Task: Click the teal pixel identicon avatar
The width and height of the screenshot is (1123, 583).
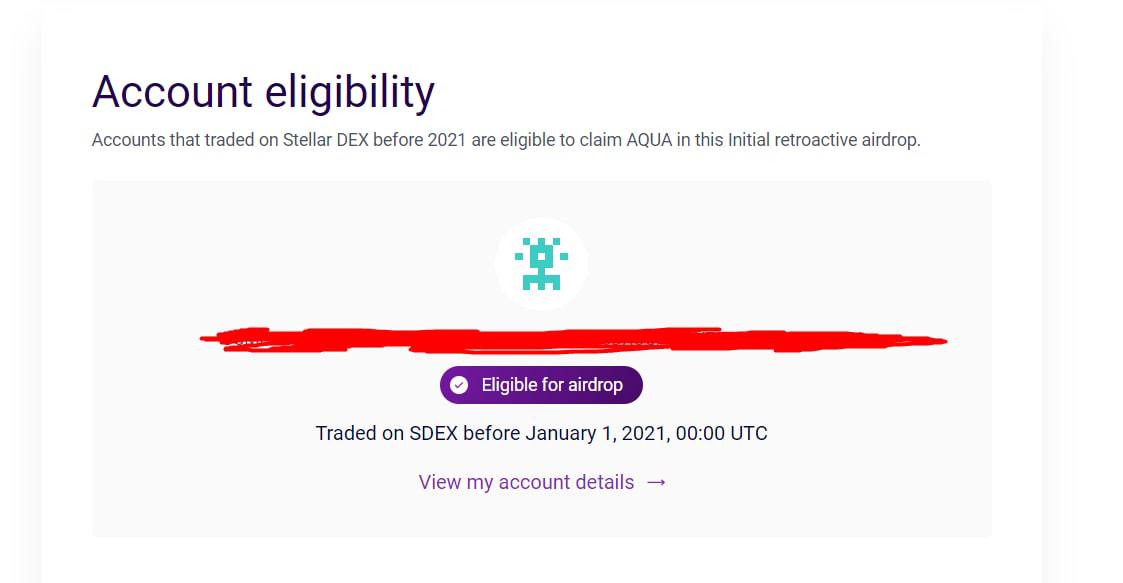Action: click(x=541, y=264)
